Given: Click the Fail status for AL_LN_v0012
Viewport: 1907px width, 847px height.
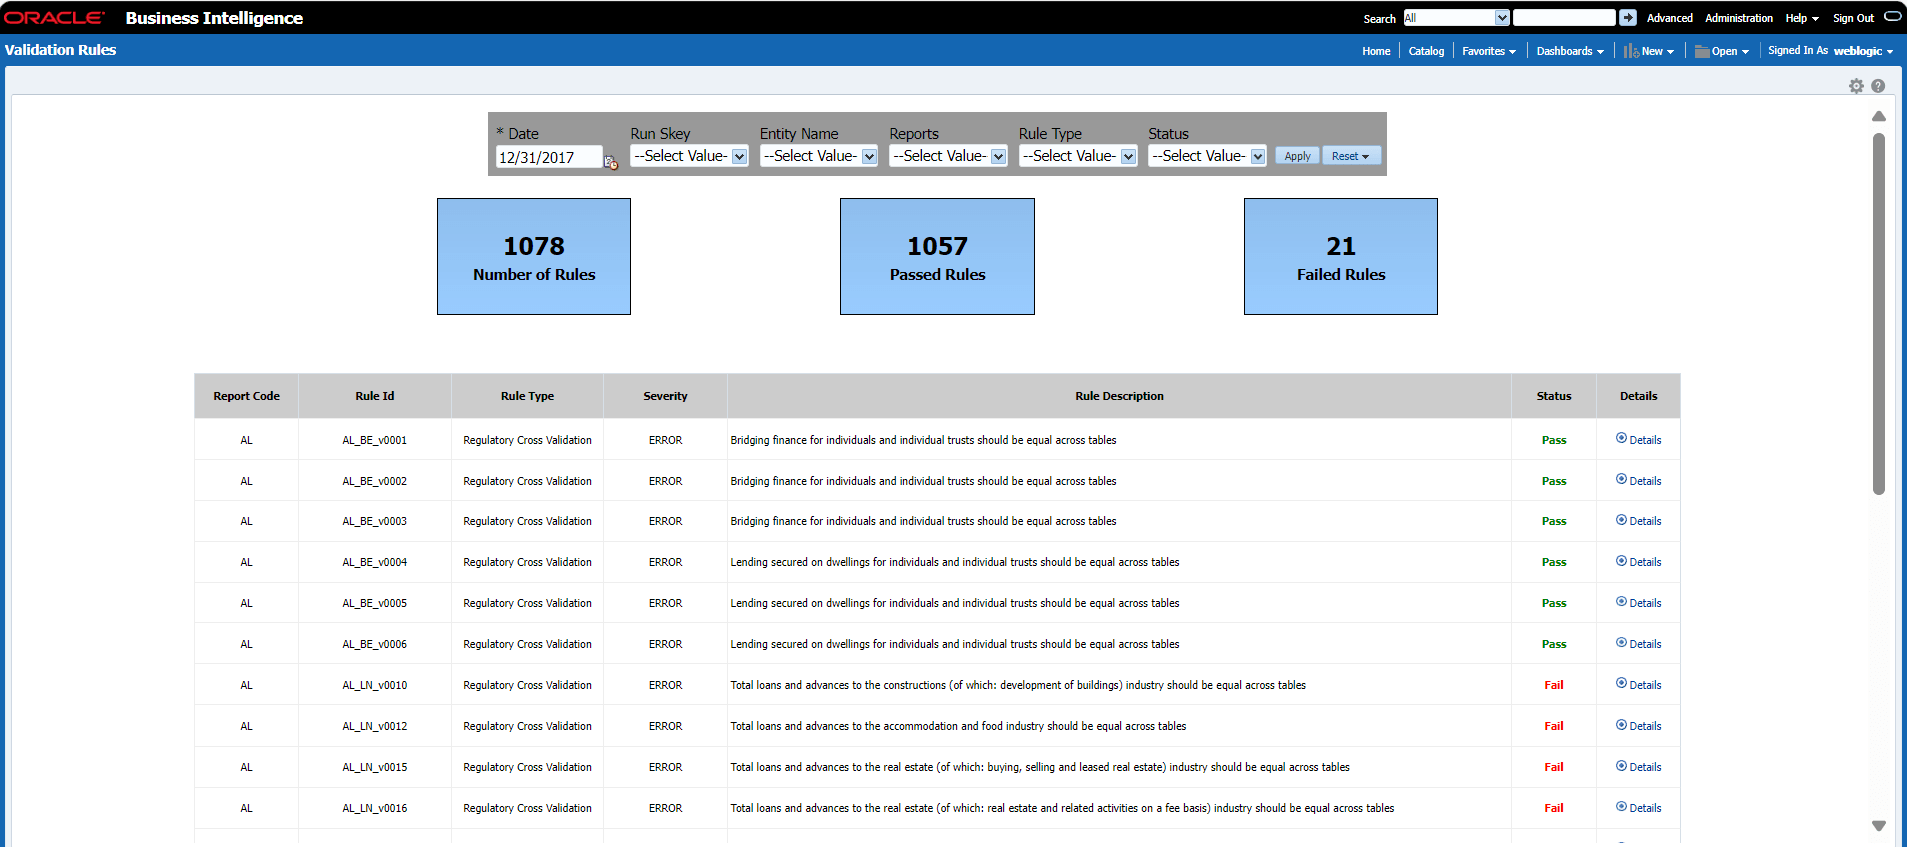Looking at the screenshot, I should [x=1554, y=726].
